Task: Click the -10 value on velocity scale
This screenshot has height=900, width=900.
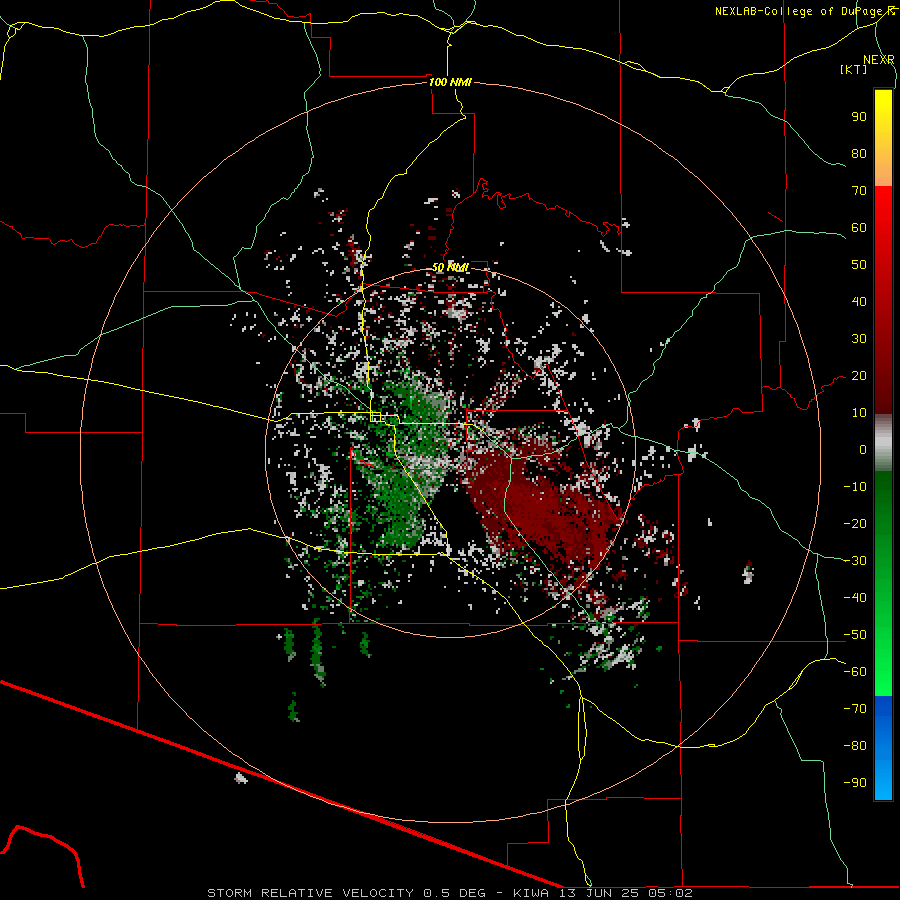Action: [855, 487]
